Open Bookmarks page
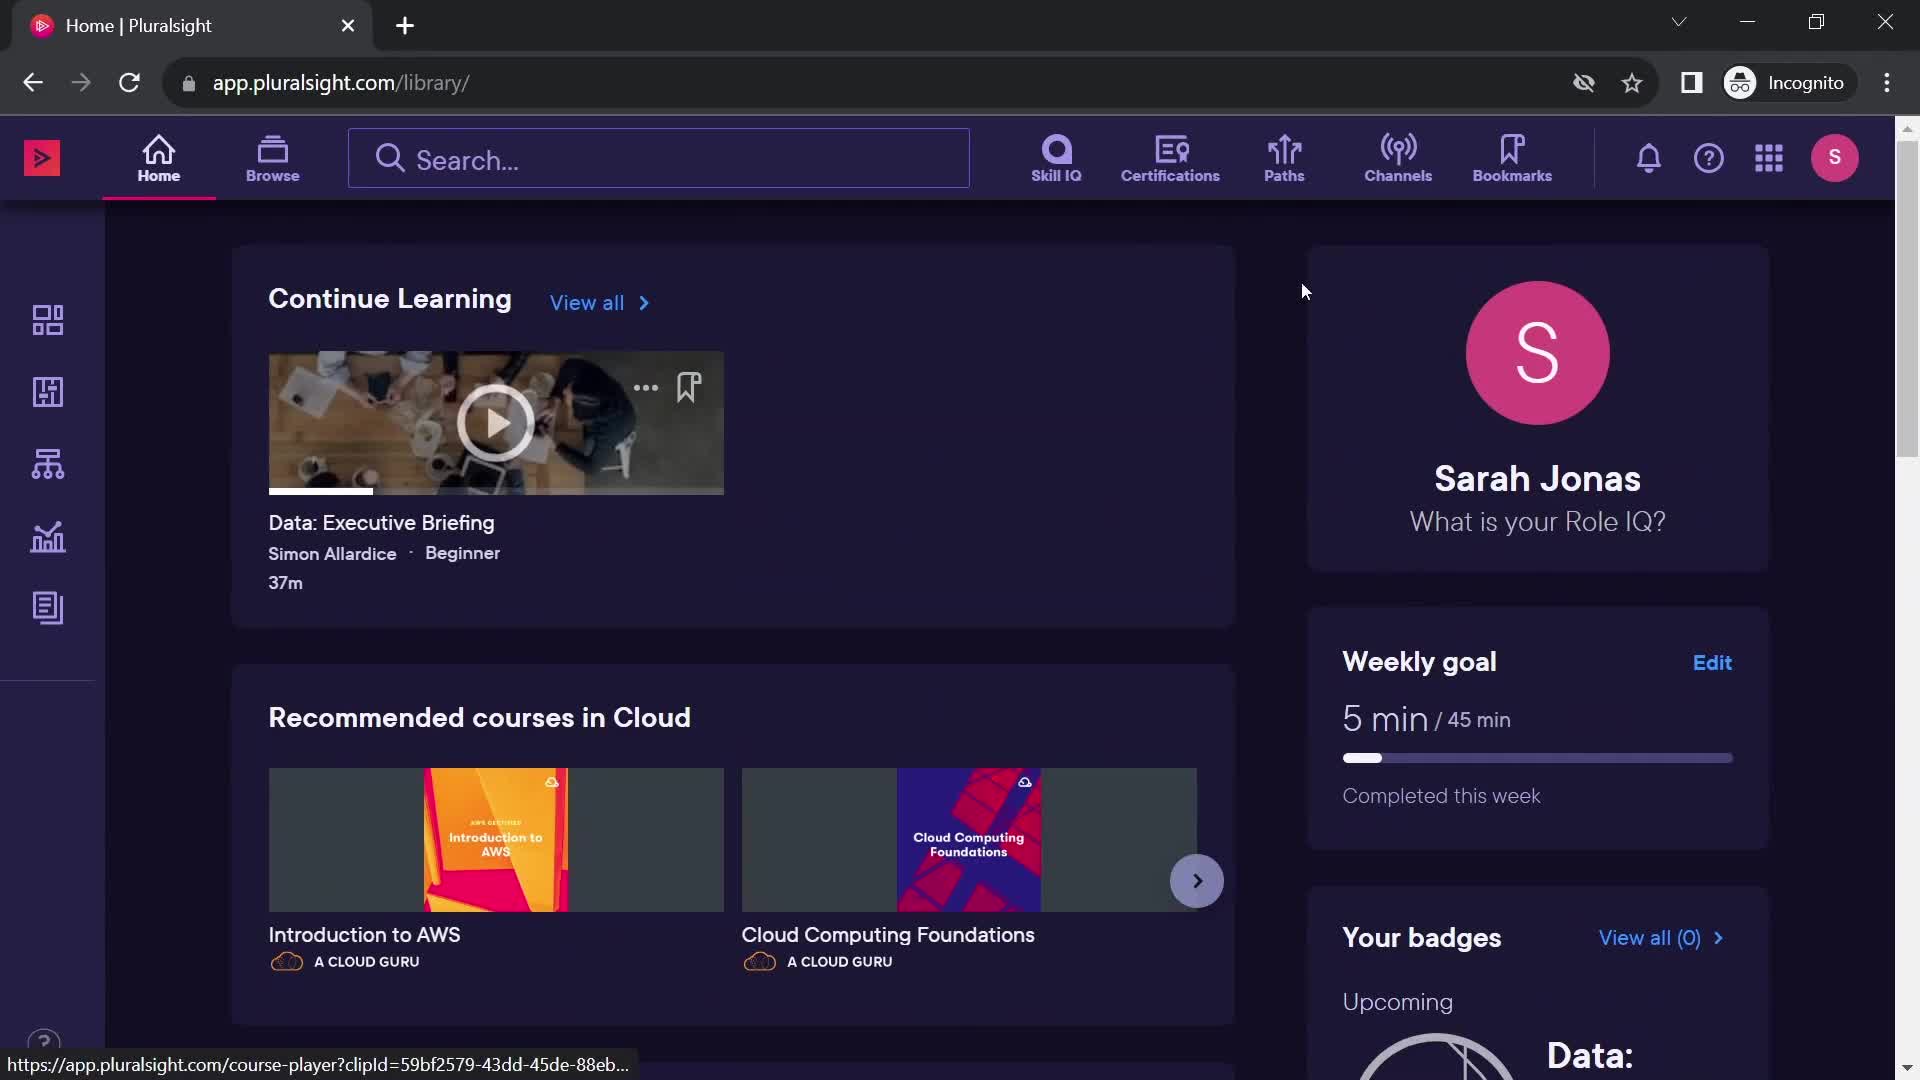Image resolution: width=1920 pixels, height=1080 pixels. (1512, 159)
